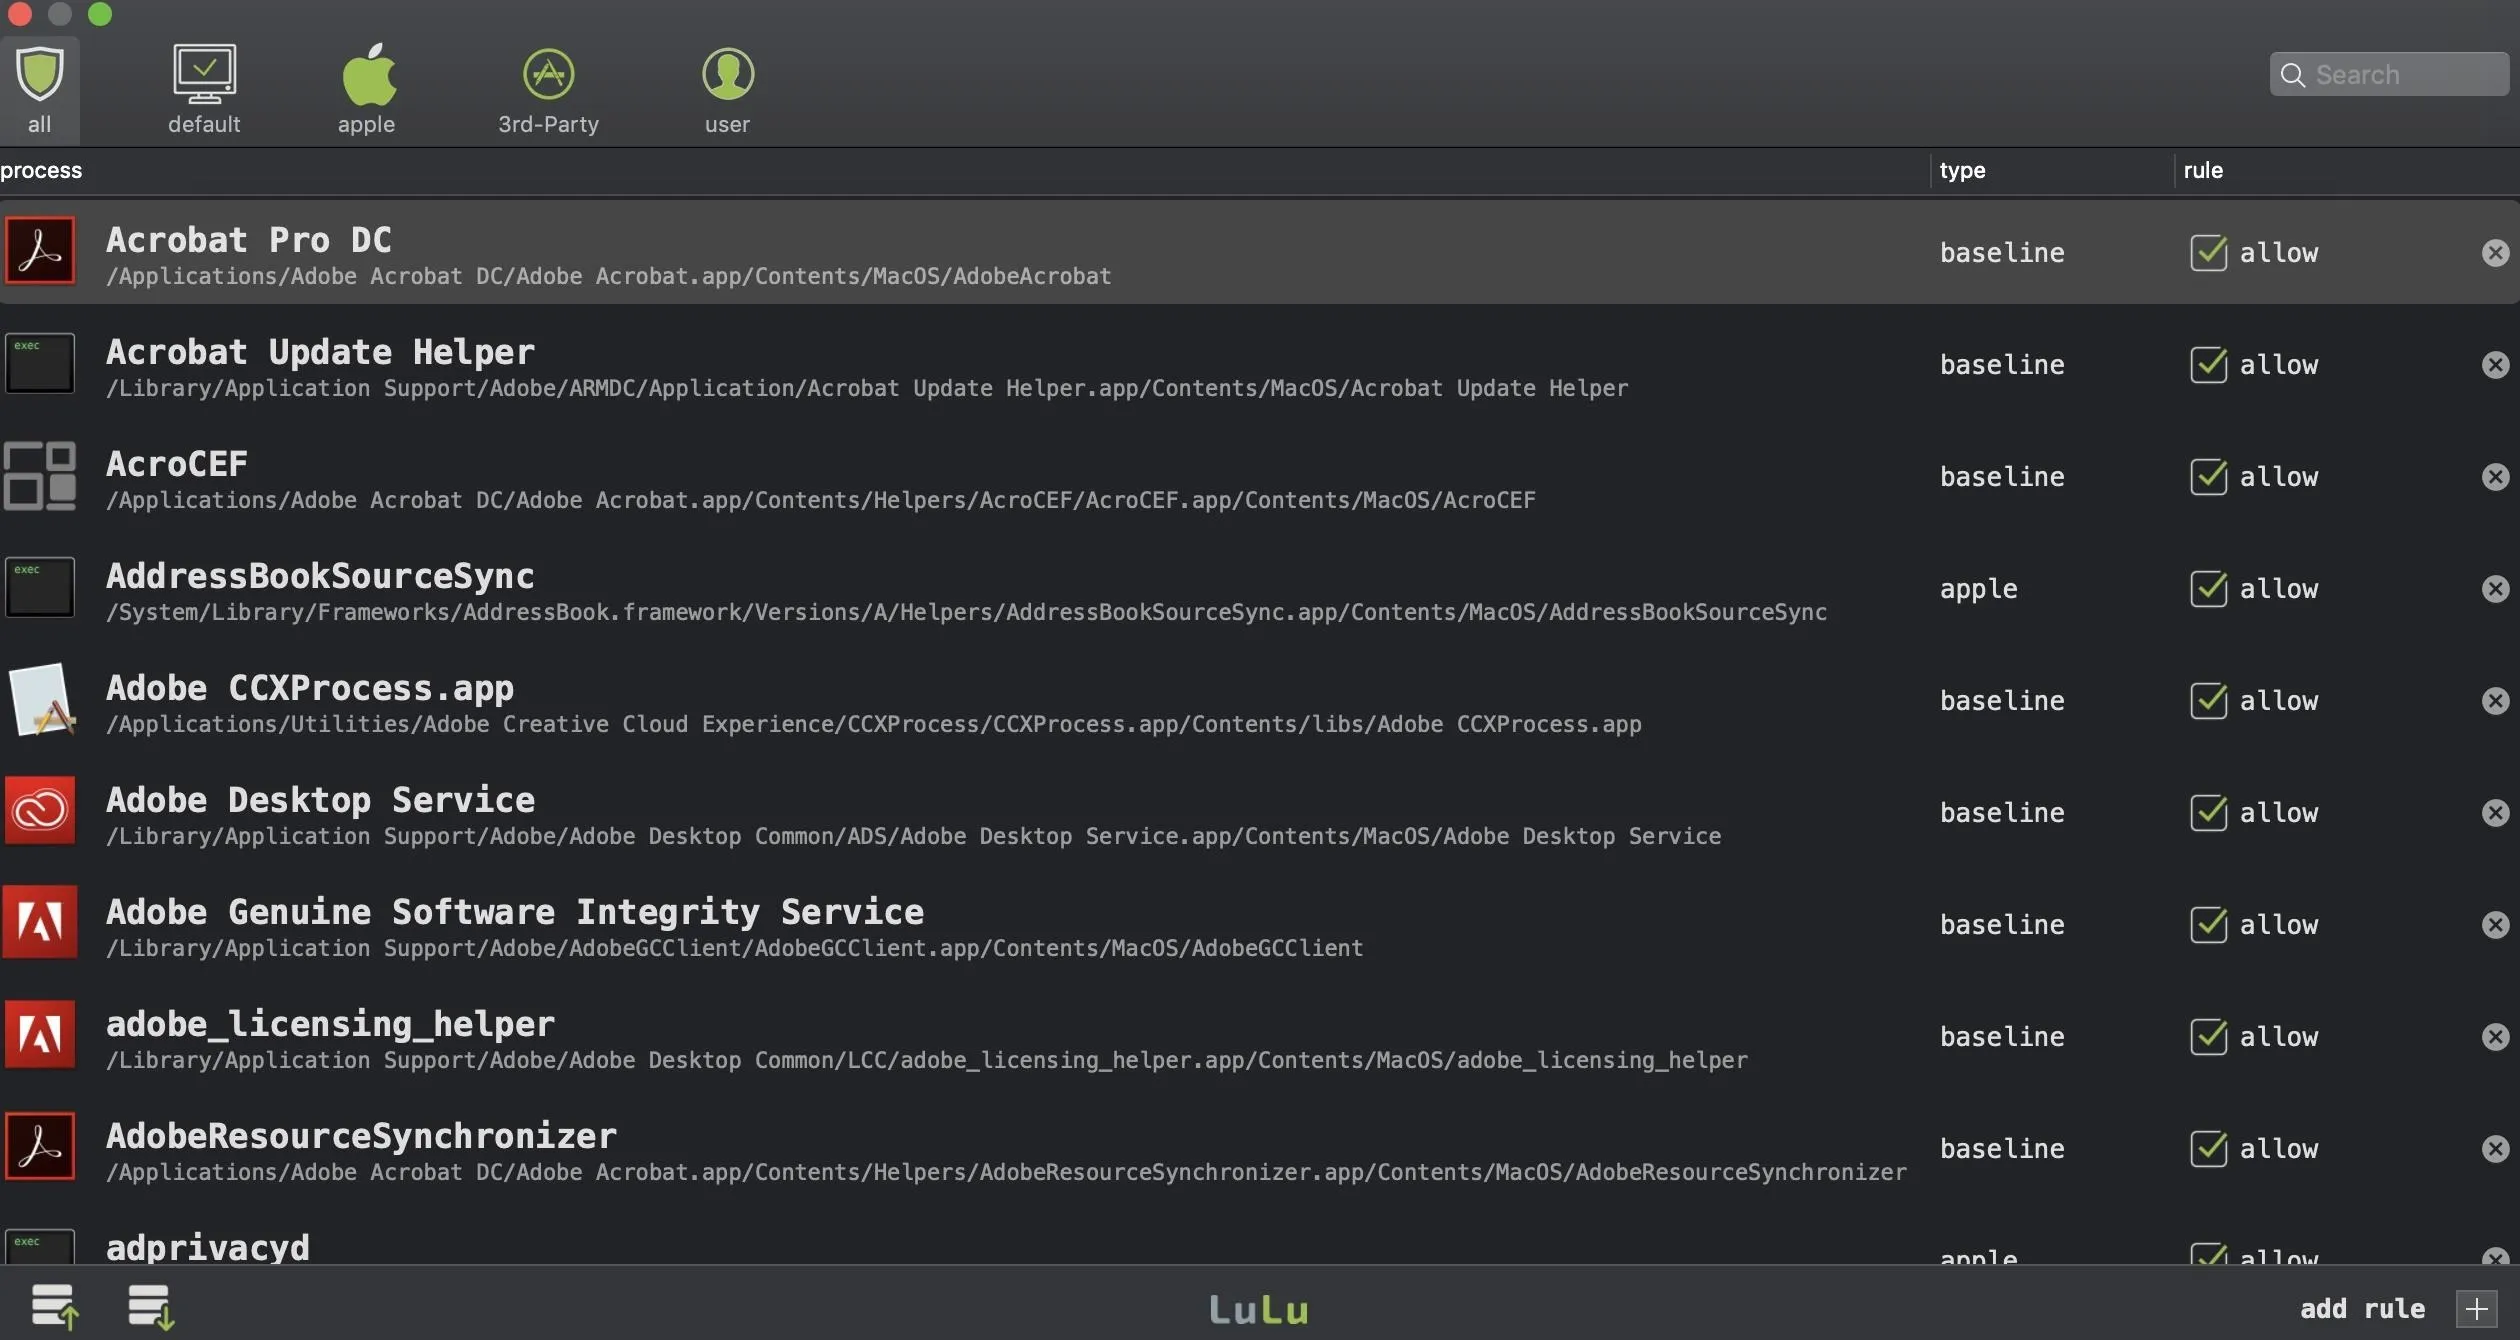Filter rules by 3rd-Party
Image resolution: width=2520 pixels, height=1340 pixels.
pyautogui.click(x=548, y=76)
